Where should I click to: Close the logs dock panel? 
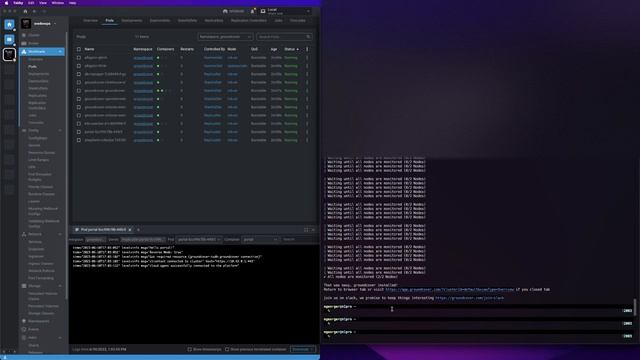[313, 230]
